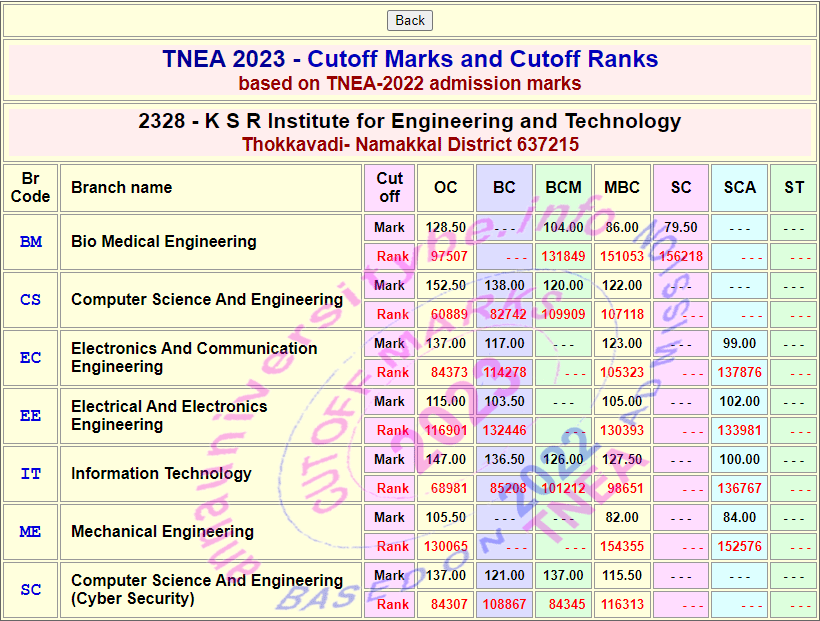Click Mechanical SCA rank 152576
Screen dimensions: 820x621
[739, 547]
